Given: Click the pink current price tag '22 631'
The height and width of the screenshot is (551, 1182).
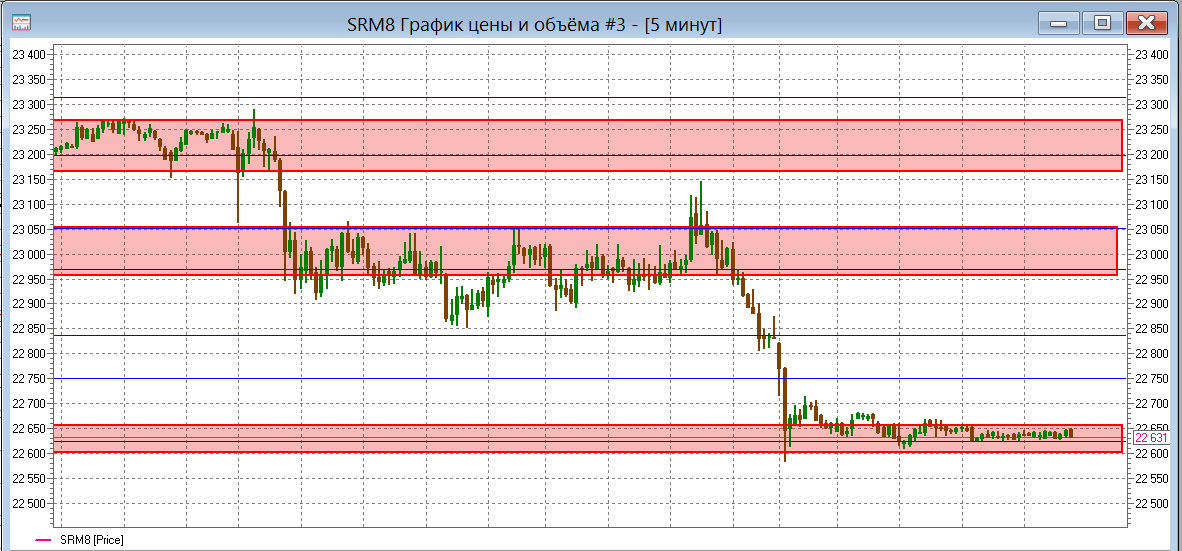Looking at the screenshot, I should [1151, 438].
